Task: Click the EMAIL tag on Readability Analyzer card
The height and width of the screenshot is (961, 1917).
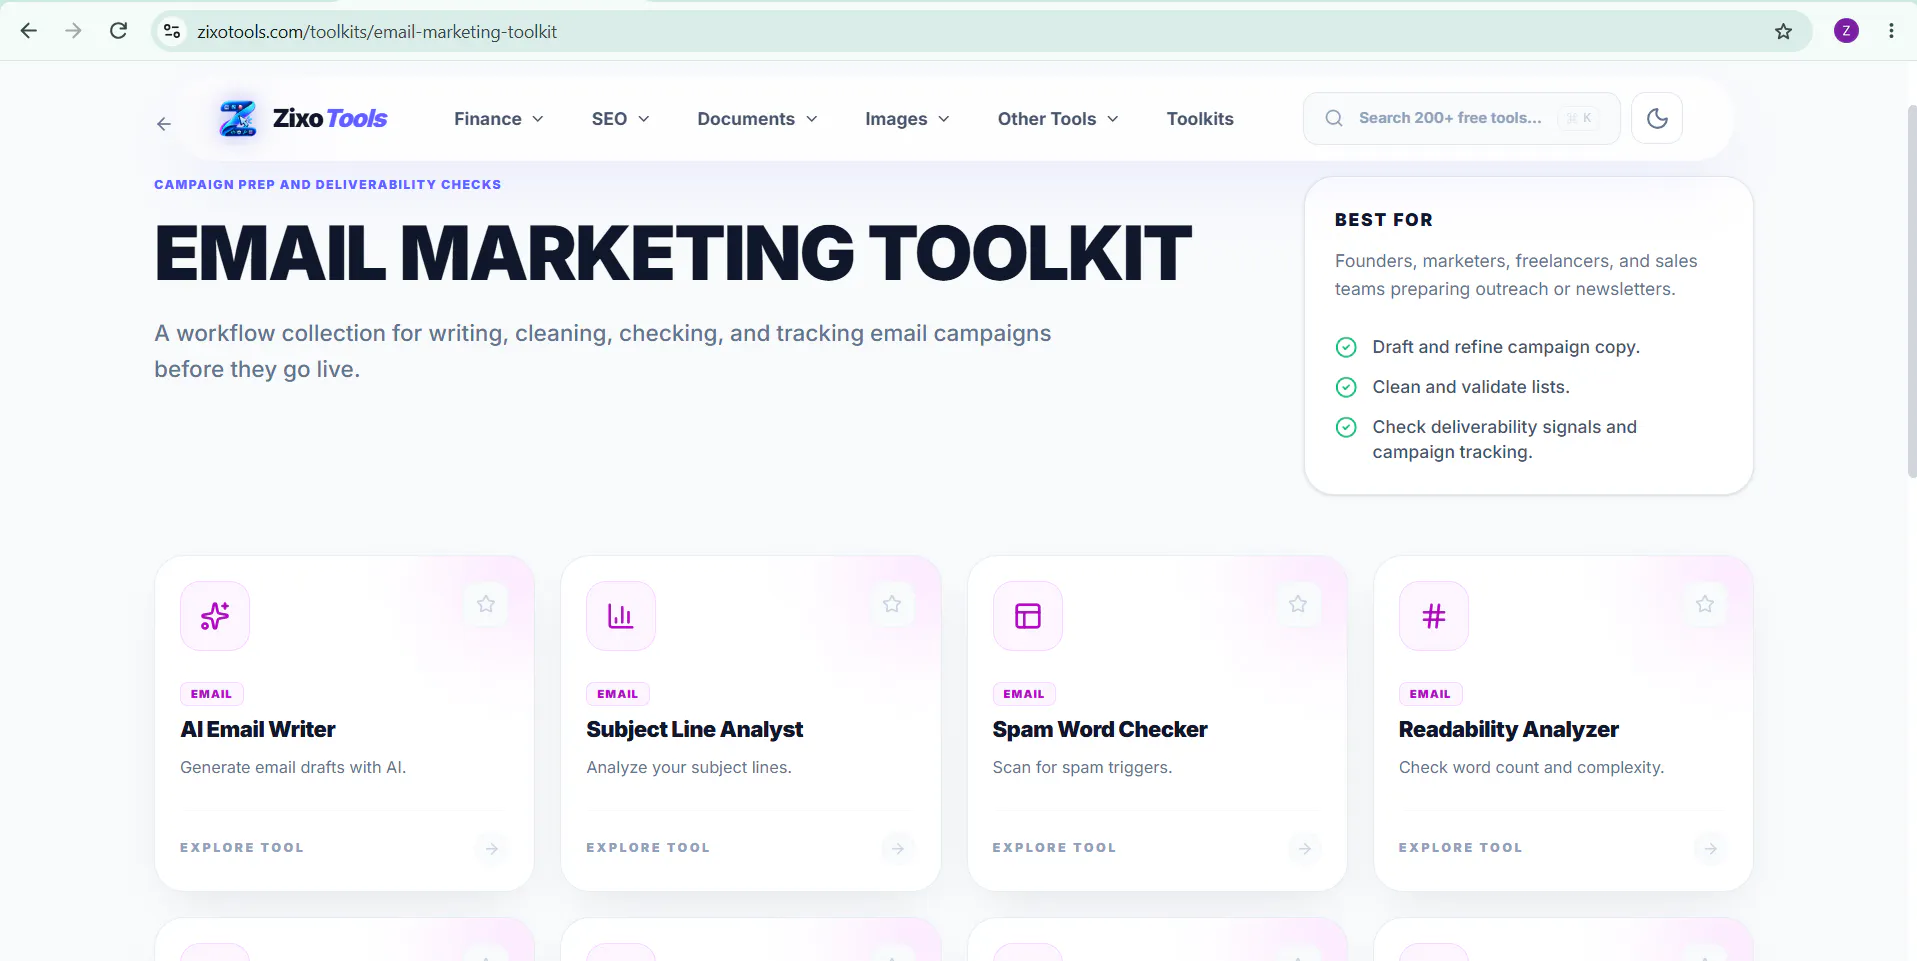Action: tap(1430, 694)
